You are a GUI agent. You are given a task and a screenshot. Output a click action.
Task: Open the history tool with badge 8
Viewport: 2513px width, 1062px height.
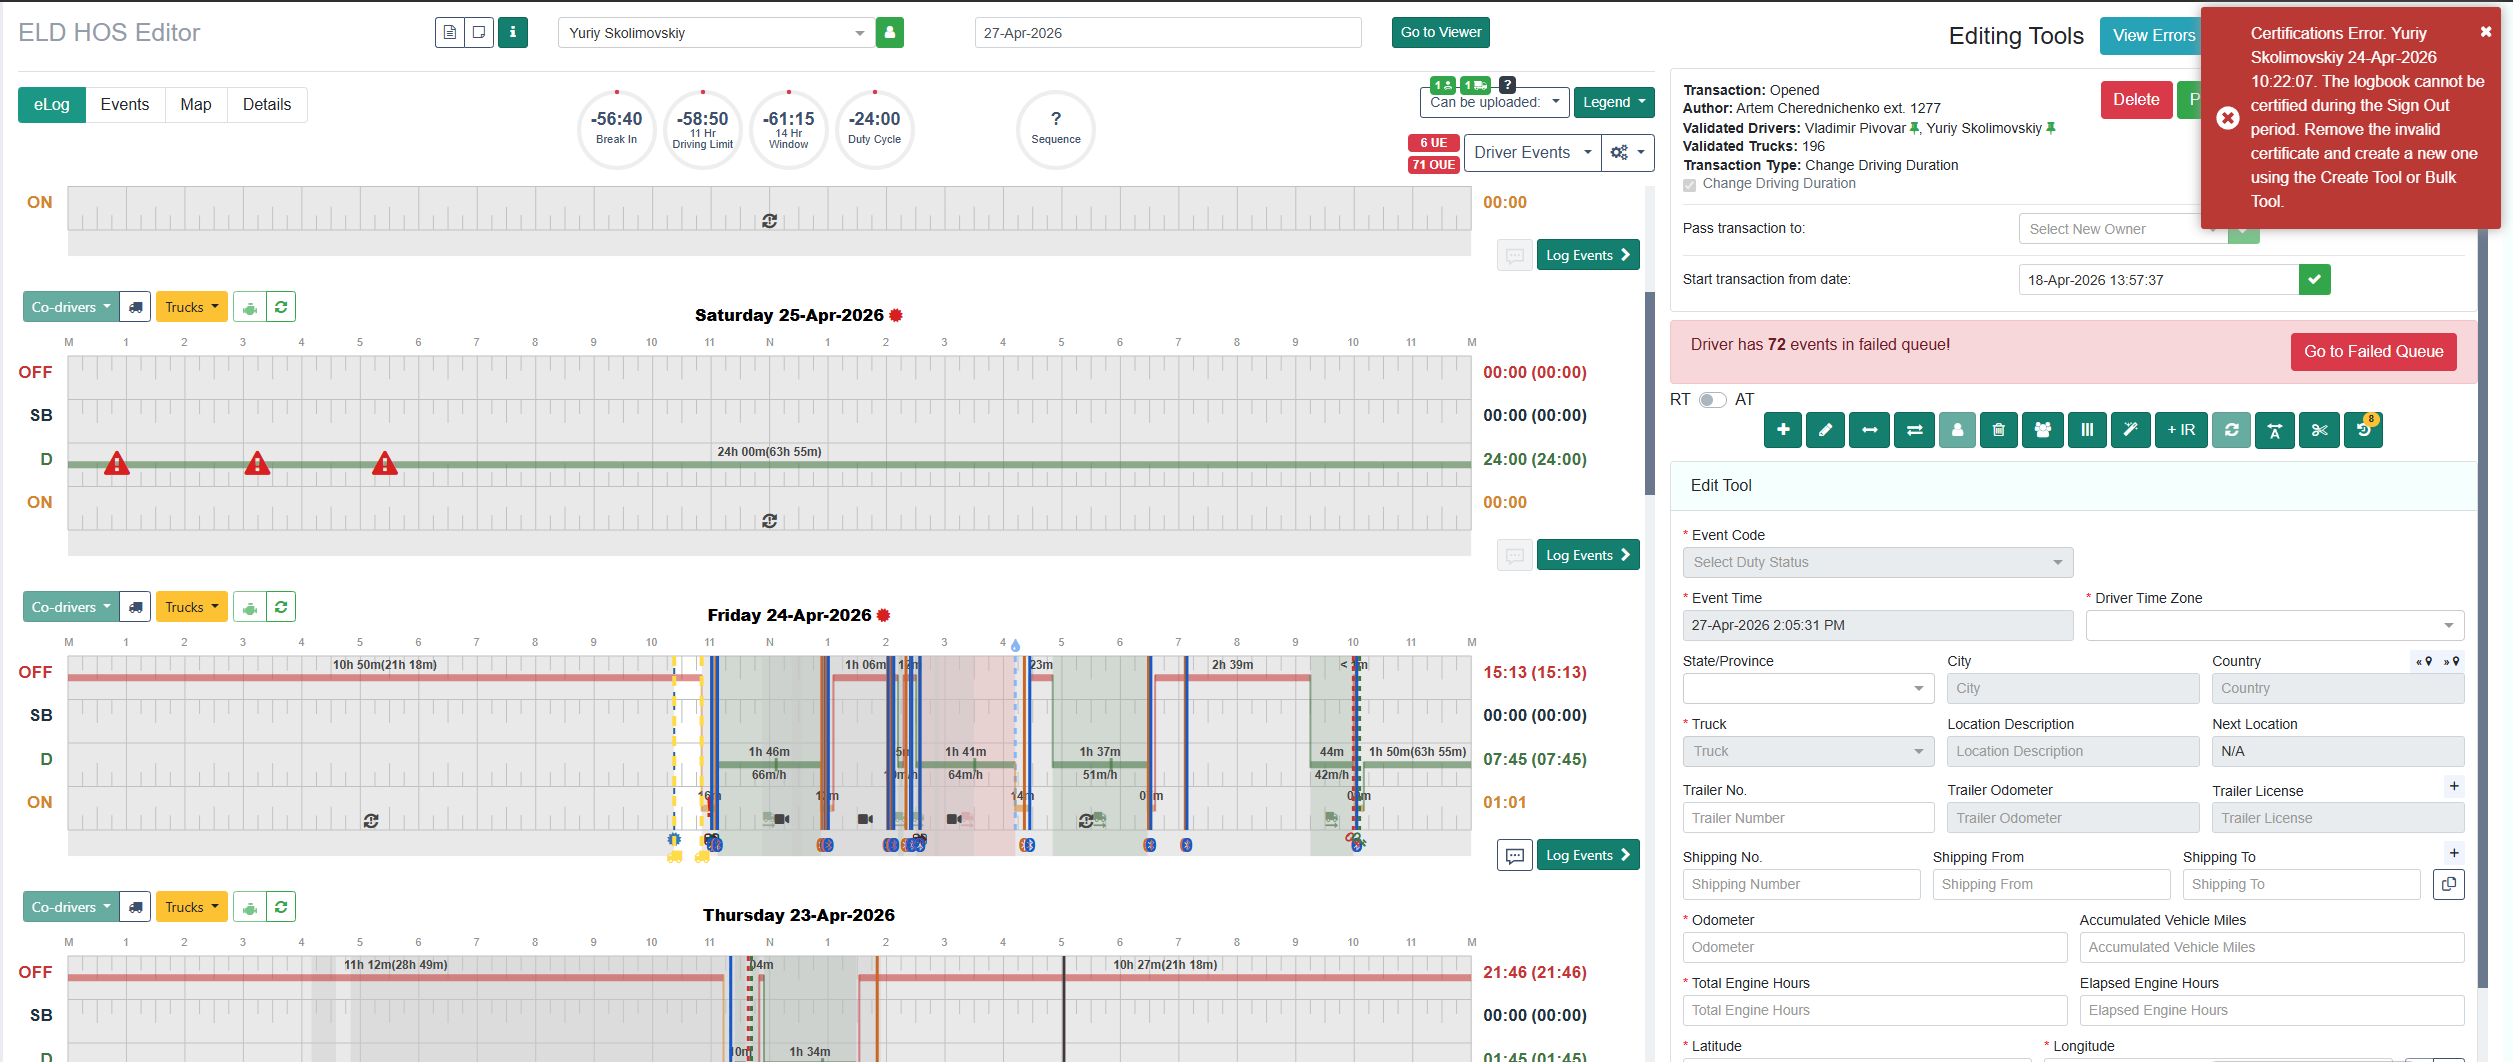point(2364,430)
